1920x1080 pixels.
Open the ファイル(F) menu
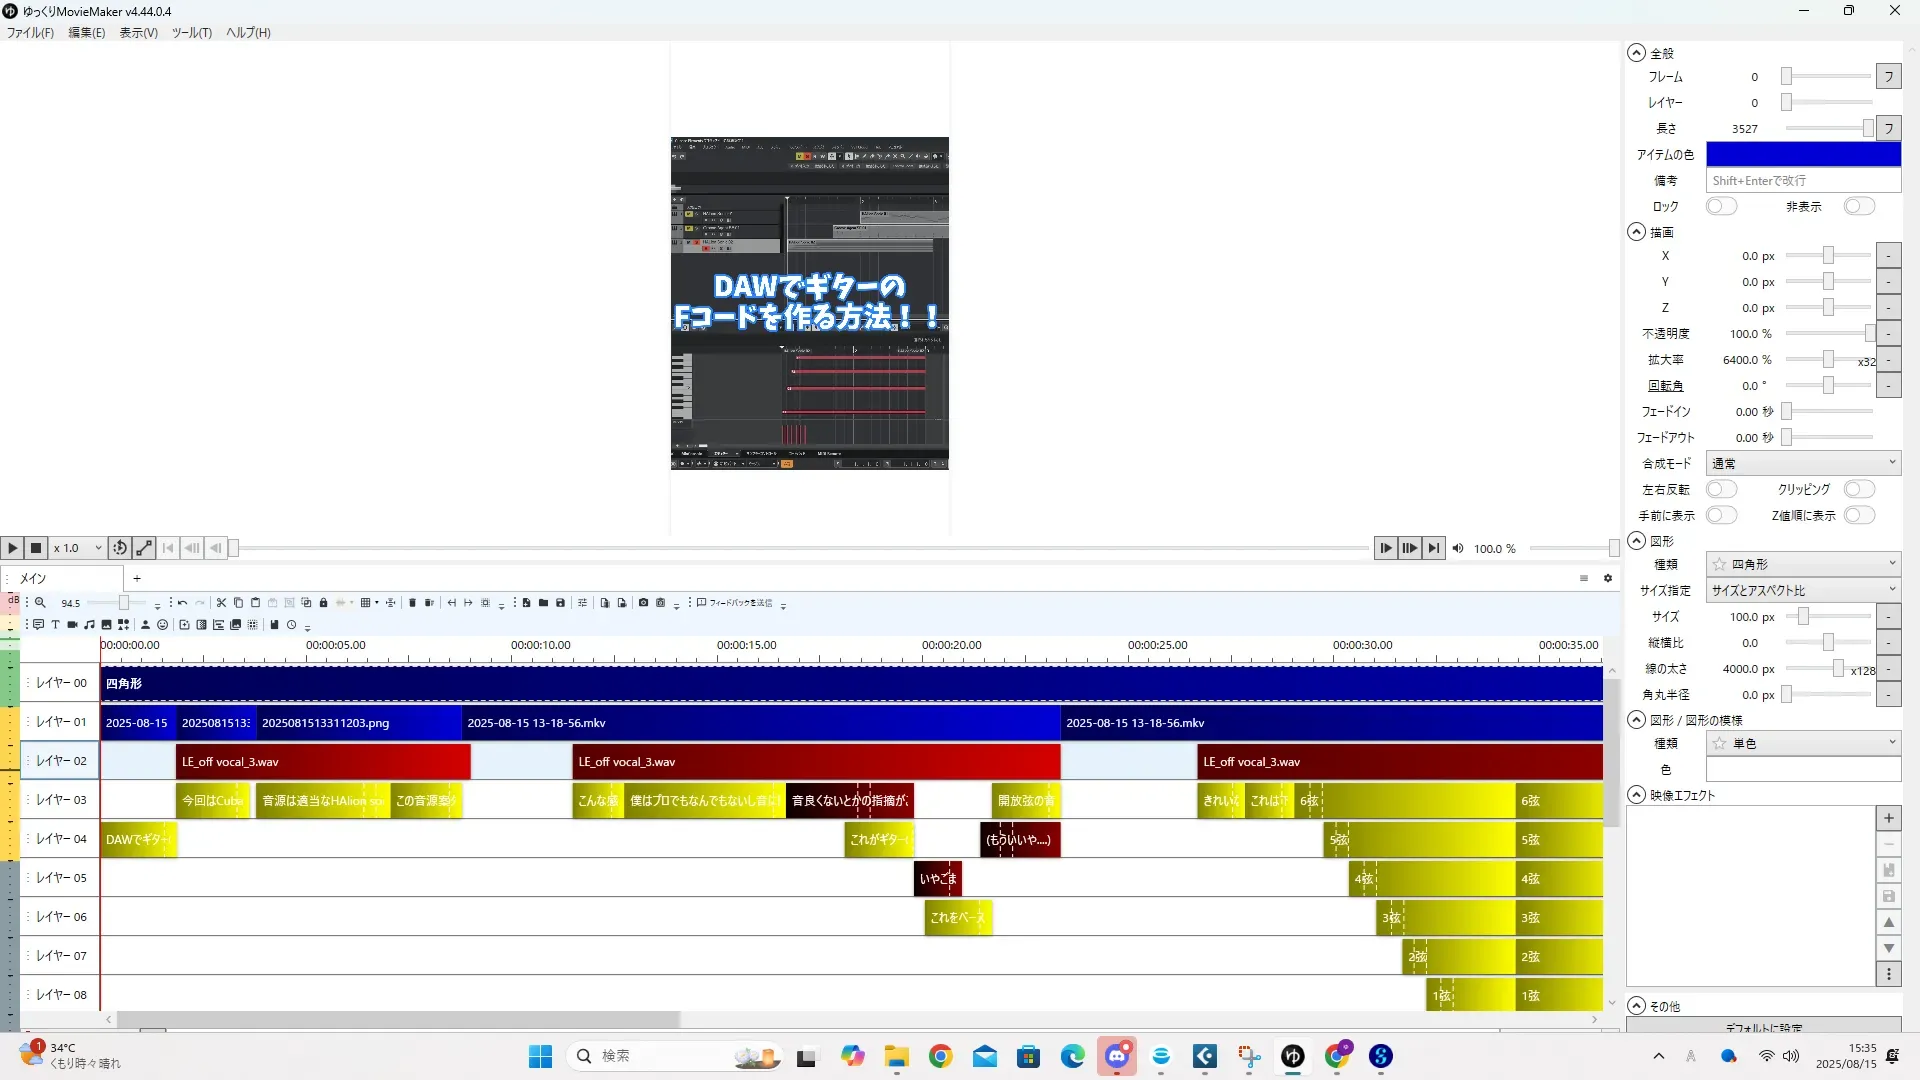(30, 32)
